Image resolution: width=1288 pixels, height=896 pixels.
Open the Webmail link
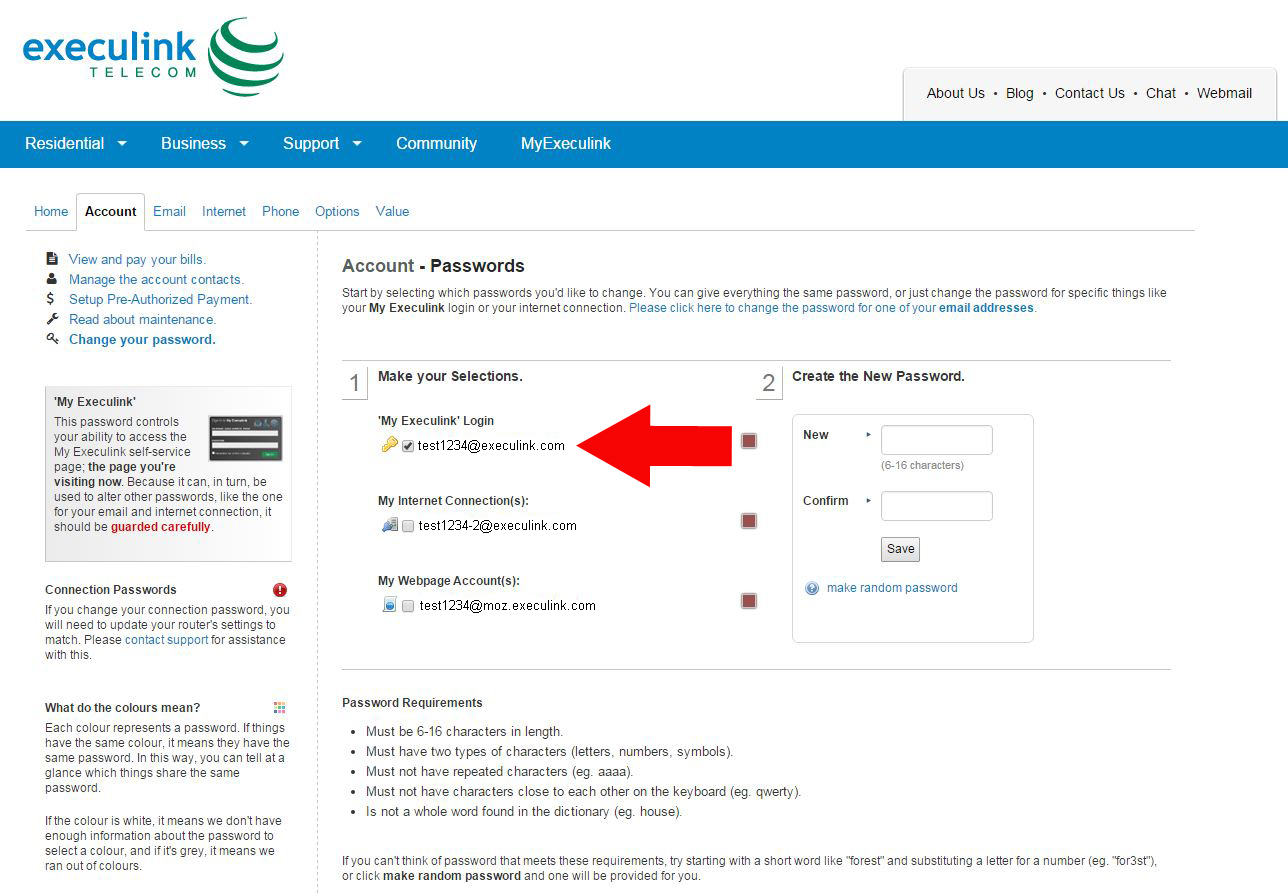click(1225, 93)
